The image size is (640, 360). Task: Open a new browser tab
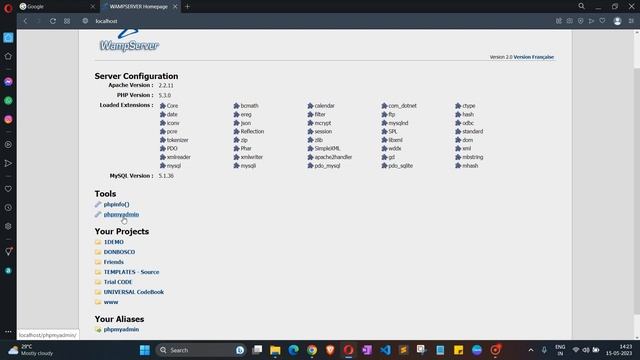(187, 7)
